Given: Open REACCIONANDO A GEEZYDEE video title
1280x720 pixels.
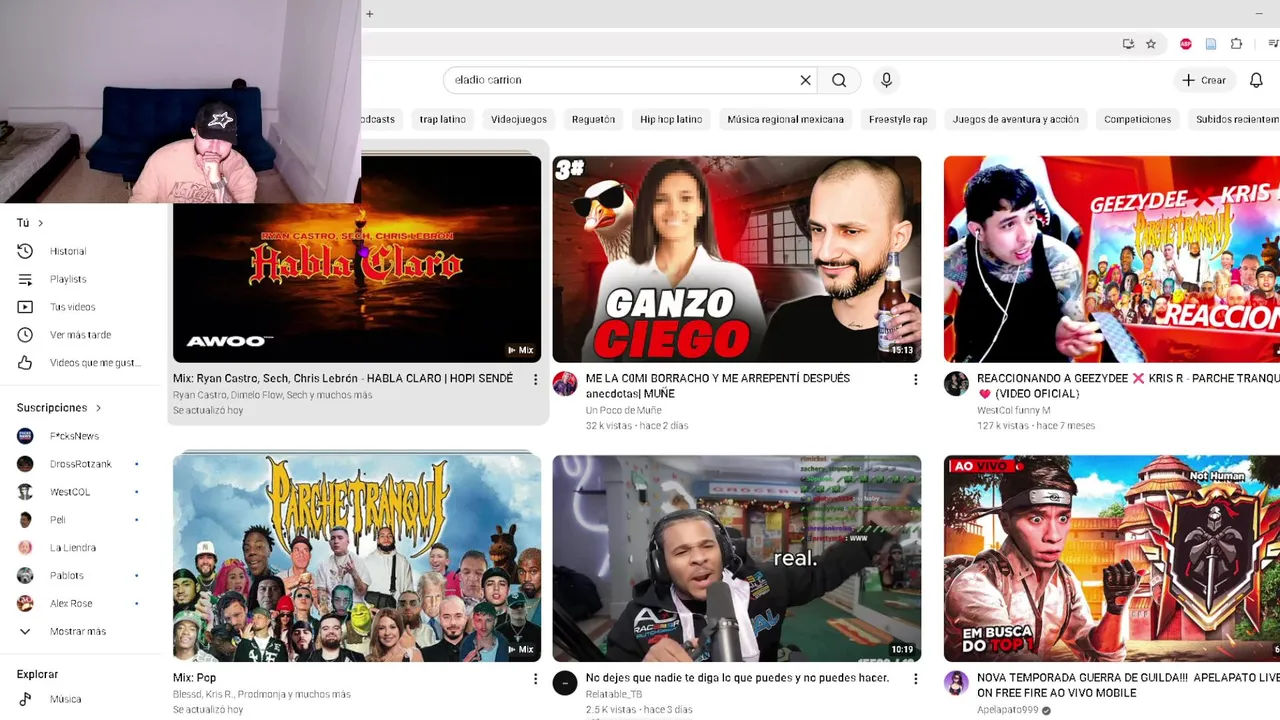Looking at the screenshot, I should pyautogui.click(x=1128, y=386).
